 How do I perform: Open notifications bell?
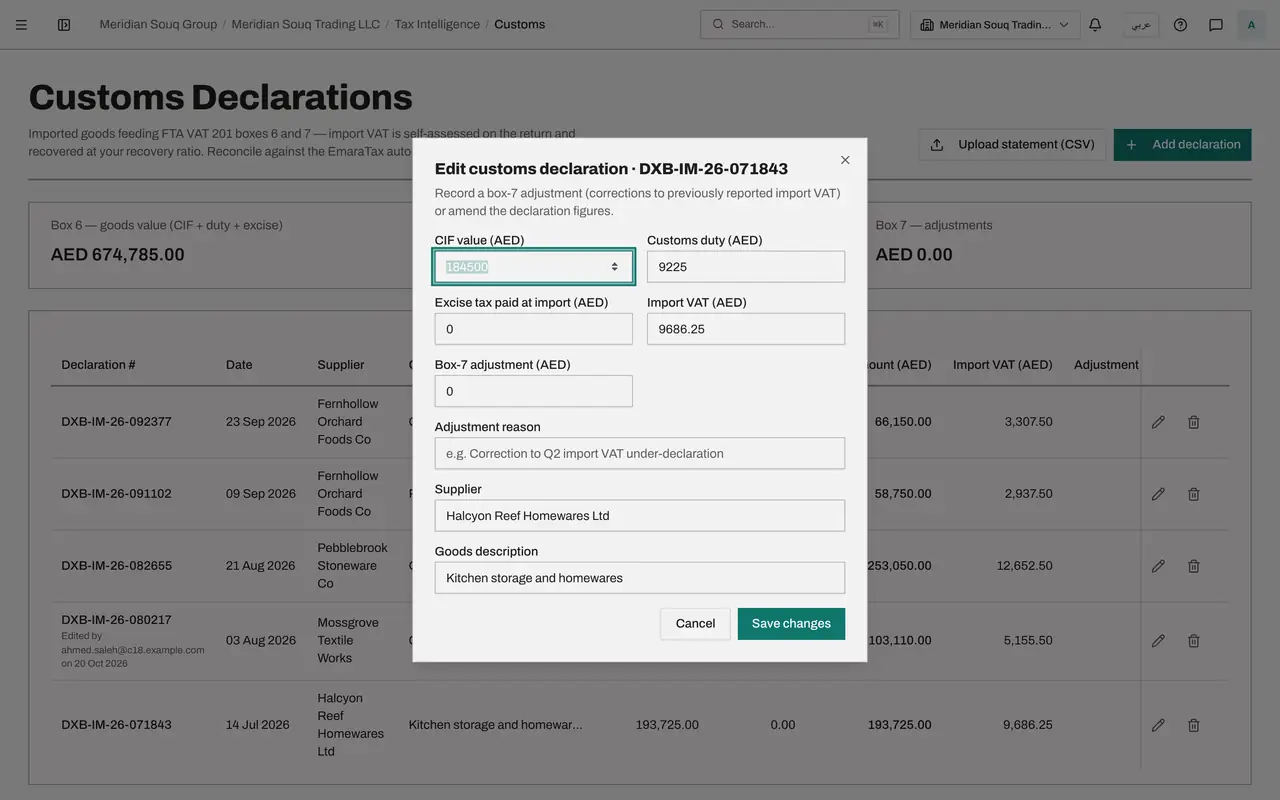[1095, 25]
